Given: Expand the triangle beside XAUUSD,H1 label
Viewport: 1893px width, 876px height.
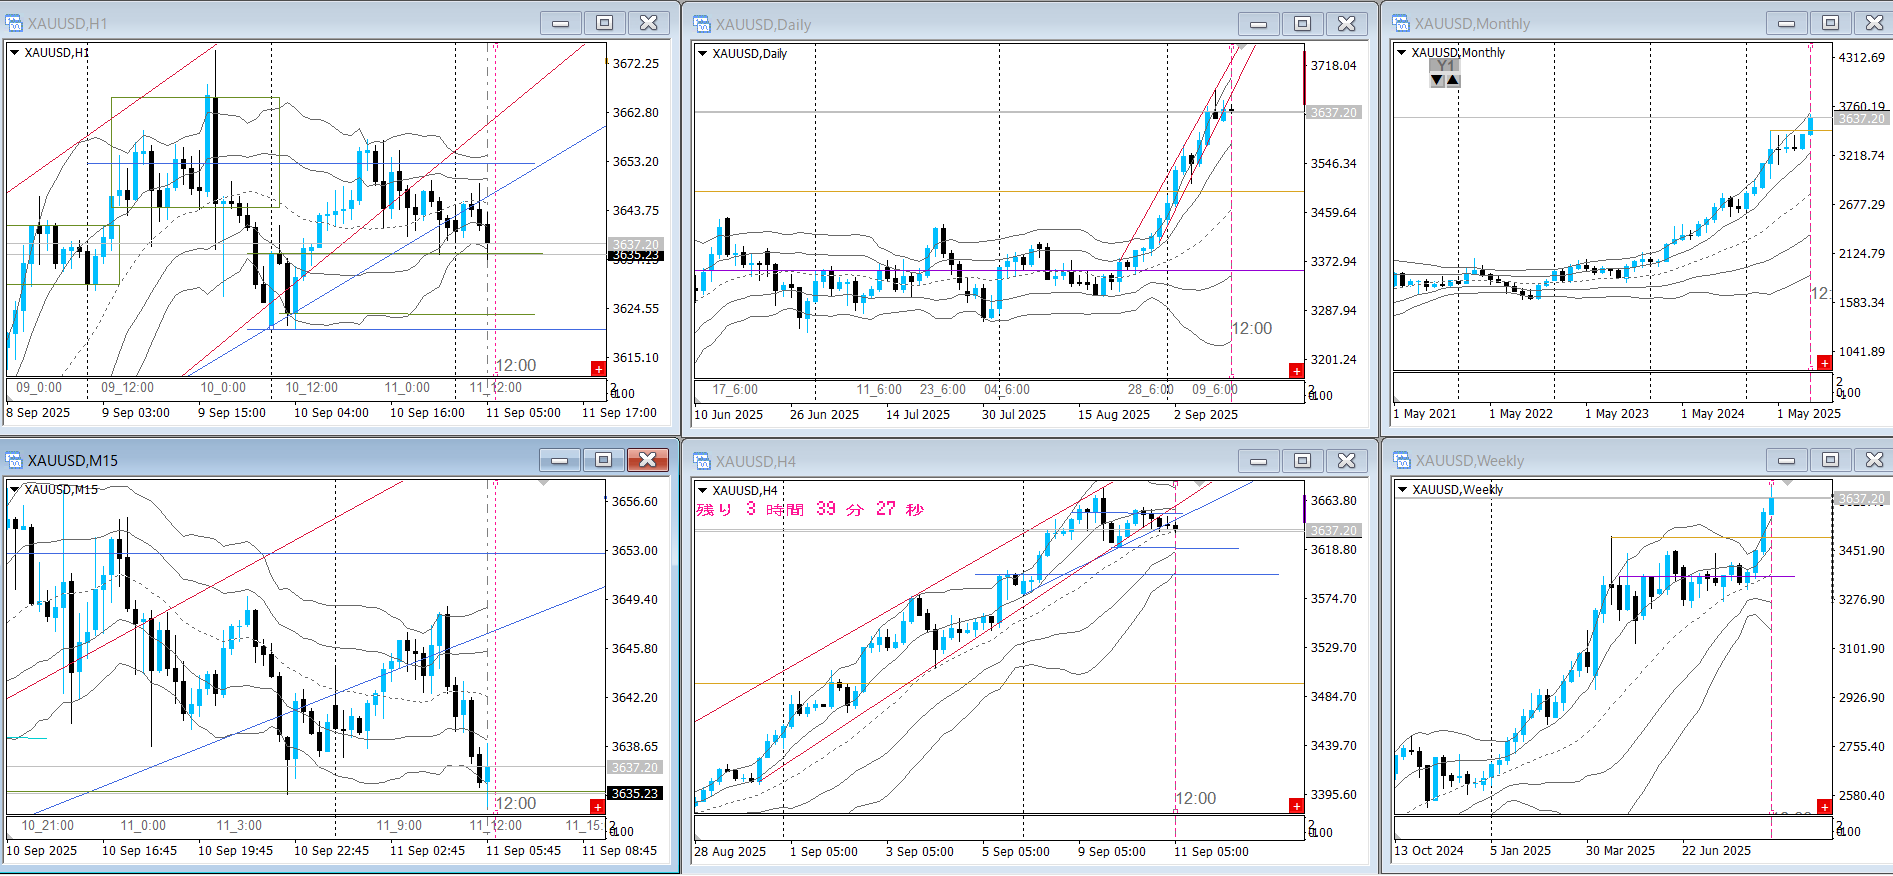Looking at the screenshot, I should coord(15,53).
